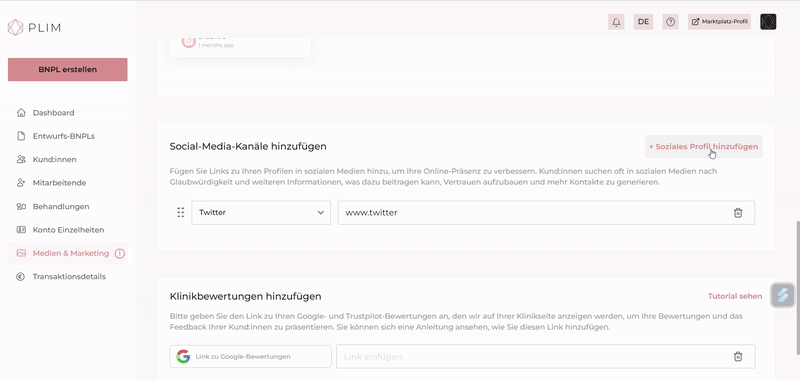Click the Mitarbeitende add-person icon
800x380 pixels.
pos(21,183)
